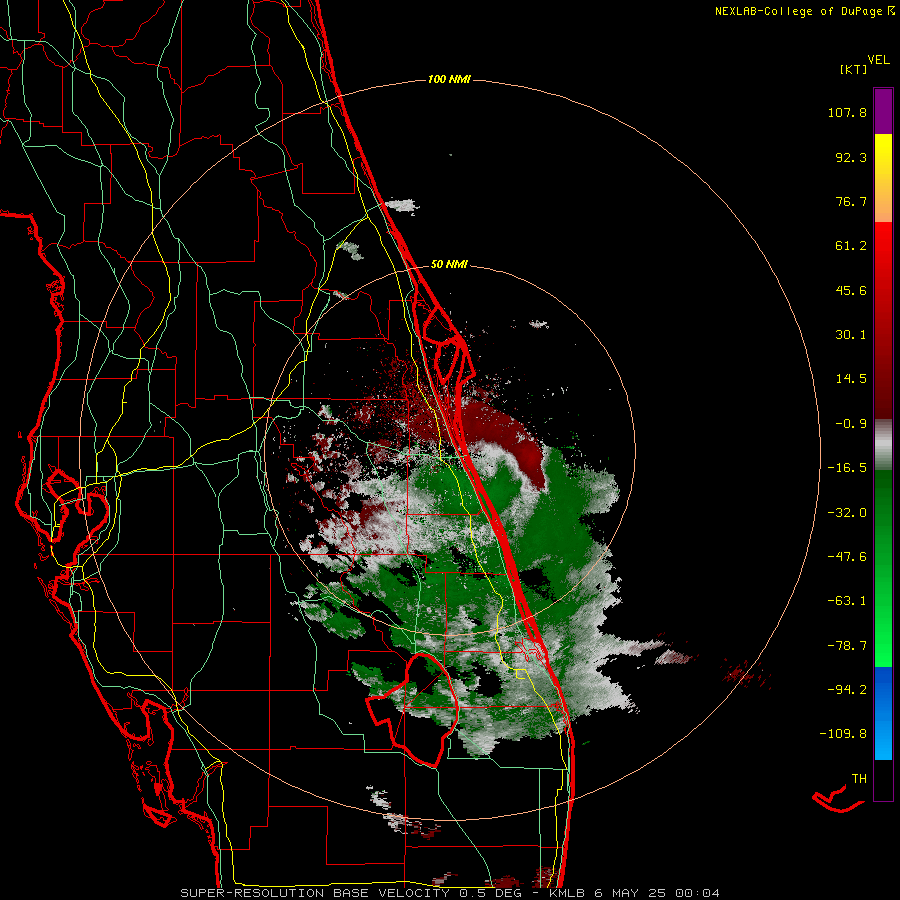Viewport: 900px width, 900px height.
Task: Click the -32.0 velocity scale value
Action: point(847,513)
